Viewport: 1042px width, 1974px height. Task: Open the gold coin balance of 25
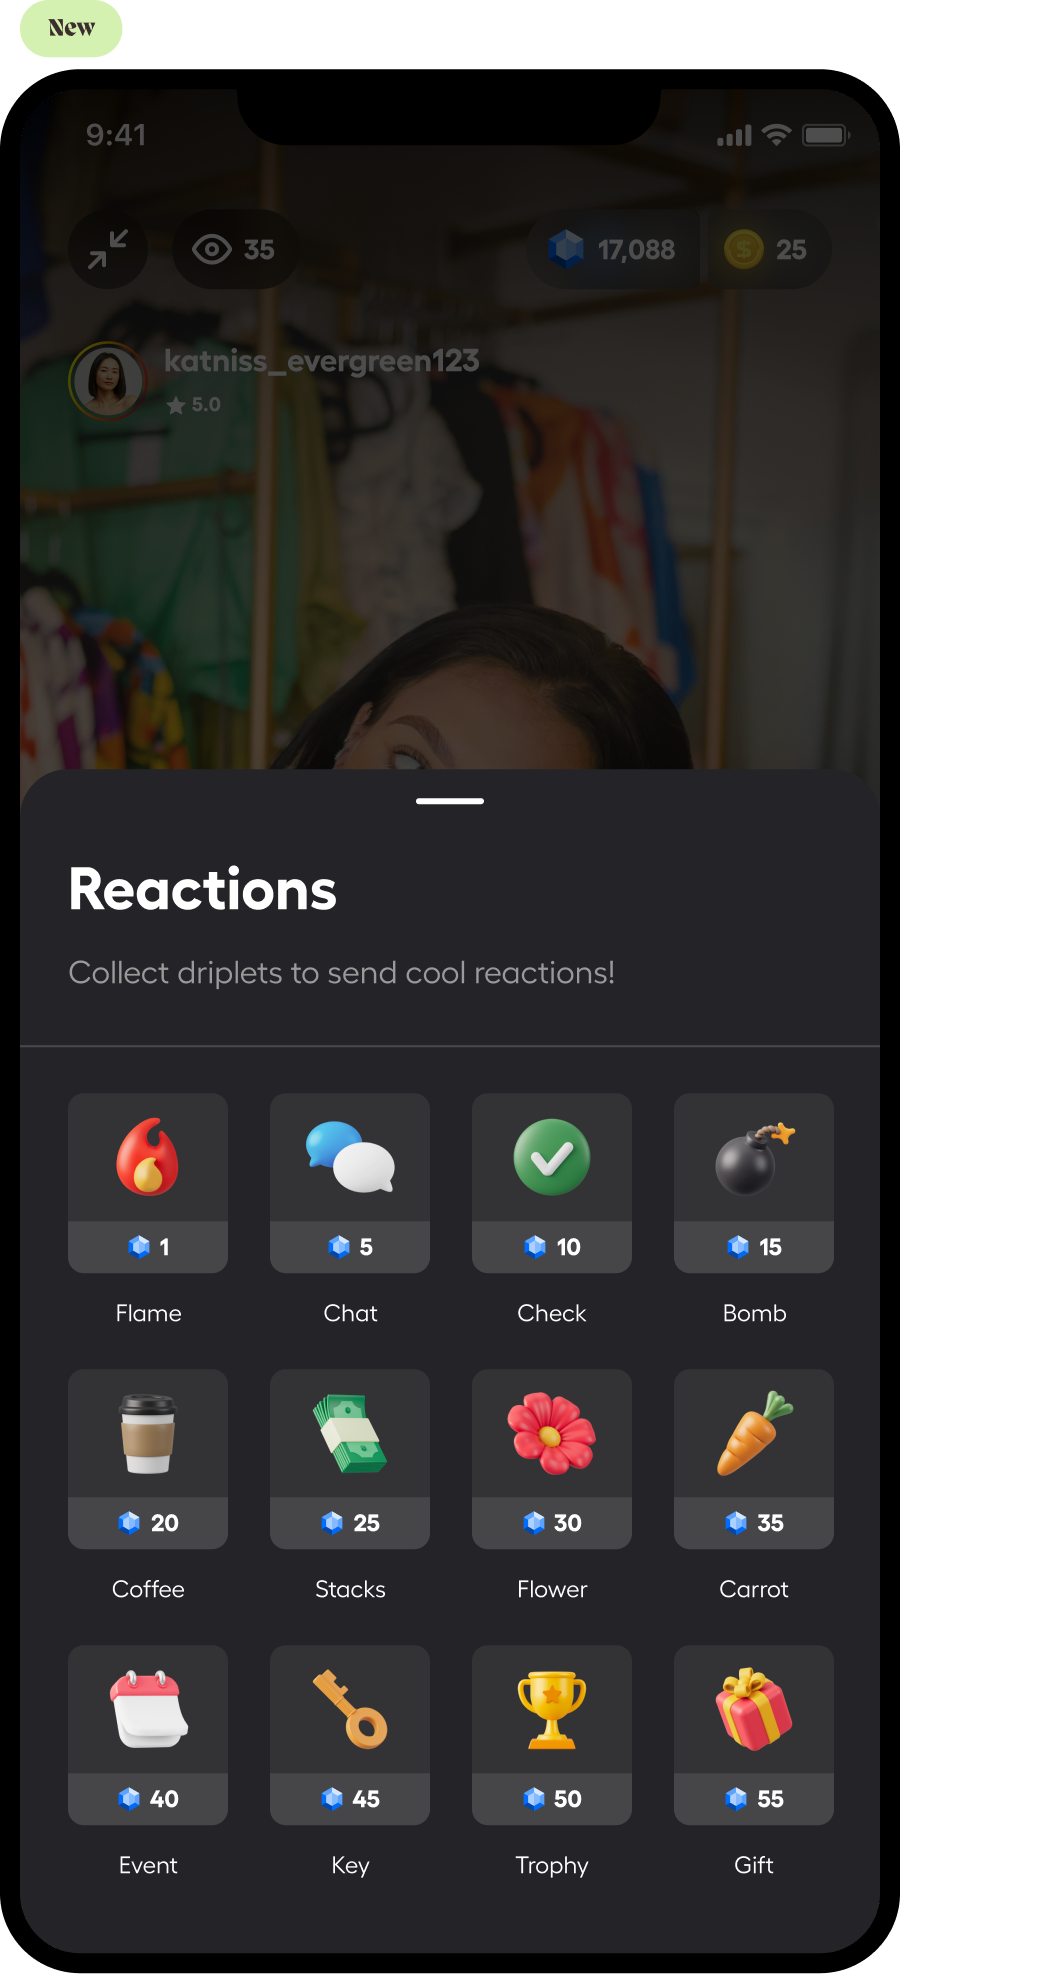(x=768, y=249)
